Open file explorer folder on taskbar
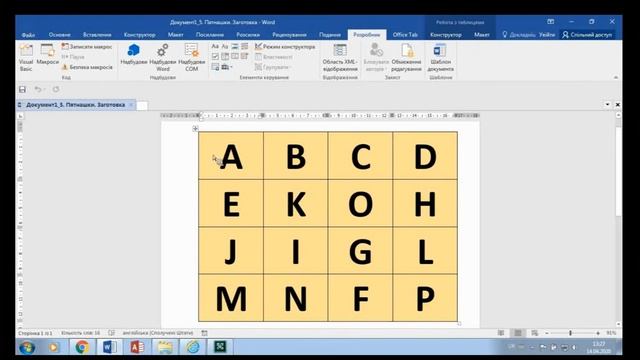The height and width of the screenshot is (360, 640). [165, 347]
